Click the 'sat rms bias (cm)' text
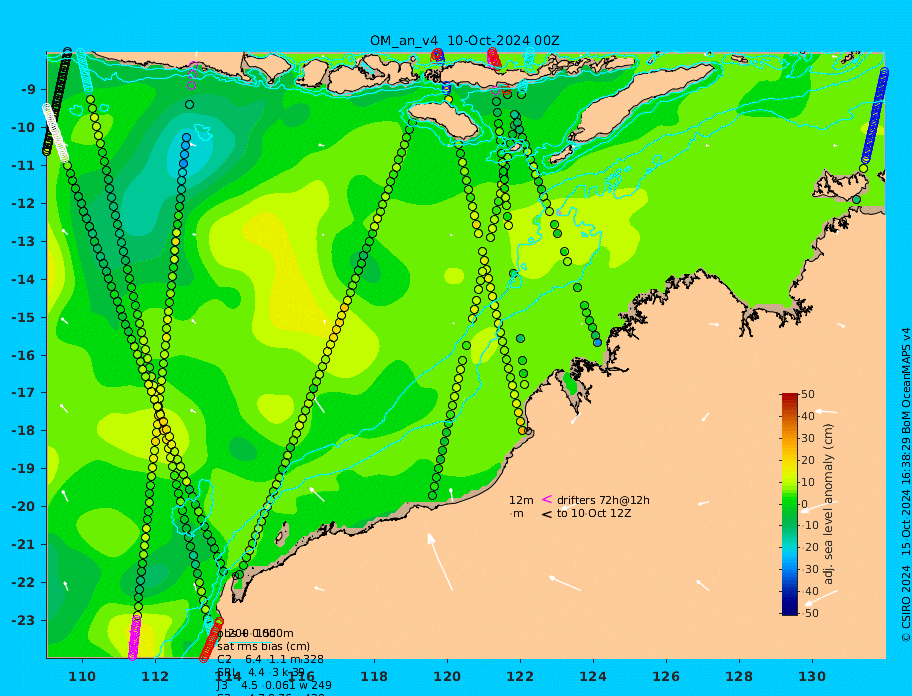Image resolution: width=912 pixels, height=696 pixels. point(263,646)
